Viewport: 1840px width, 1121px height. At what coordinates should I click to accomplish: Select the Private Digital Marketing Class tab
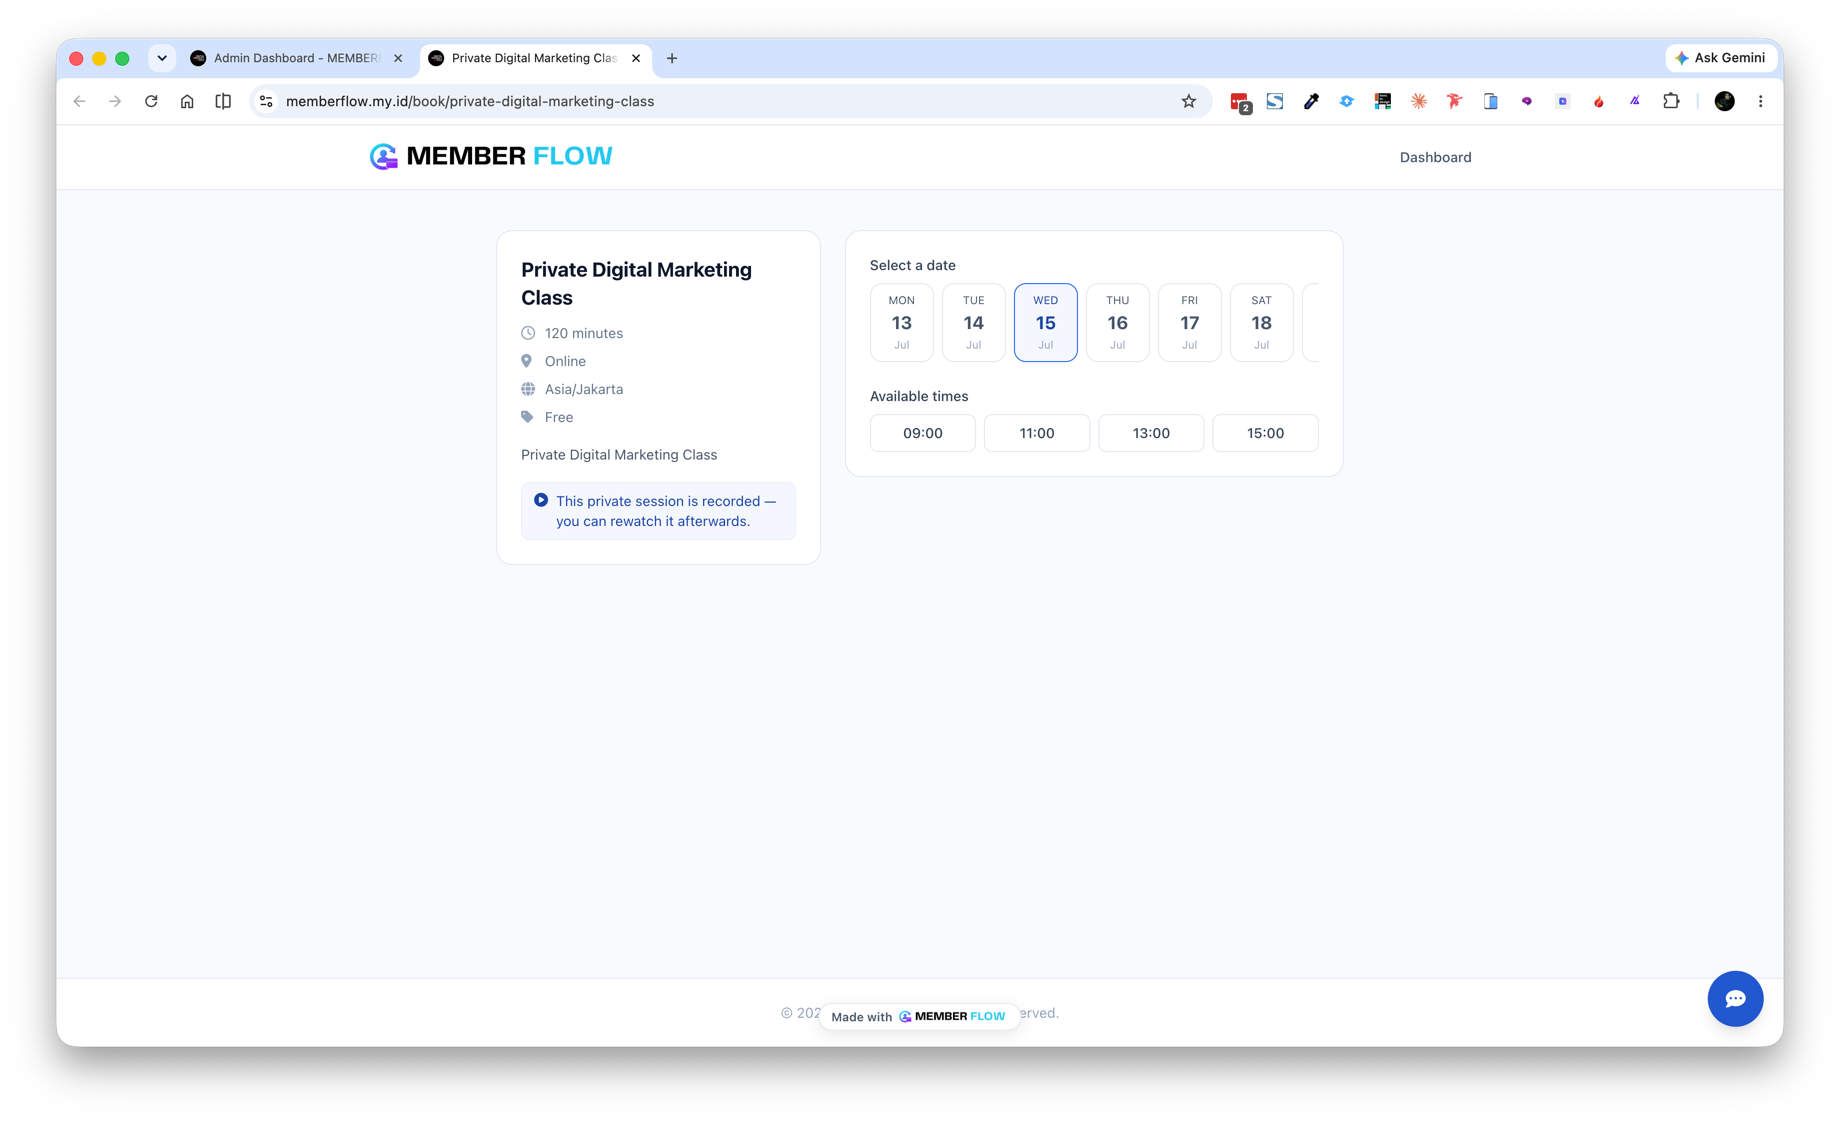pos(534,58)
